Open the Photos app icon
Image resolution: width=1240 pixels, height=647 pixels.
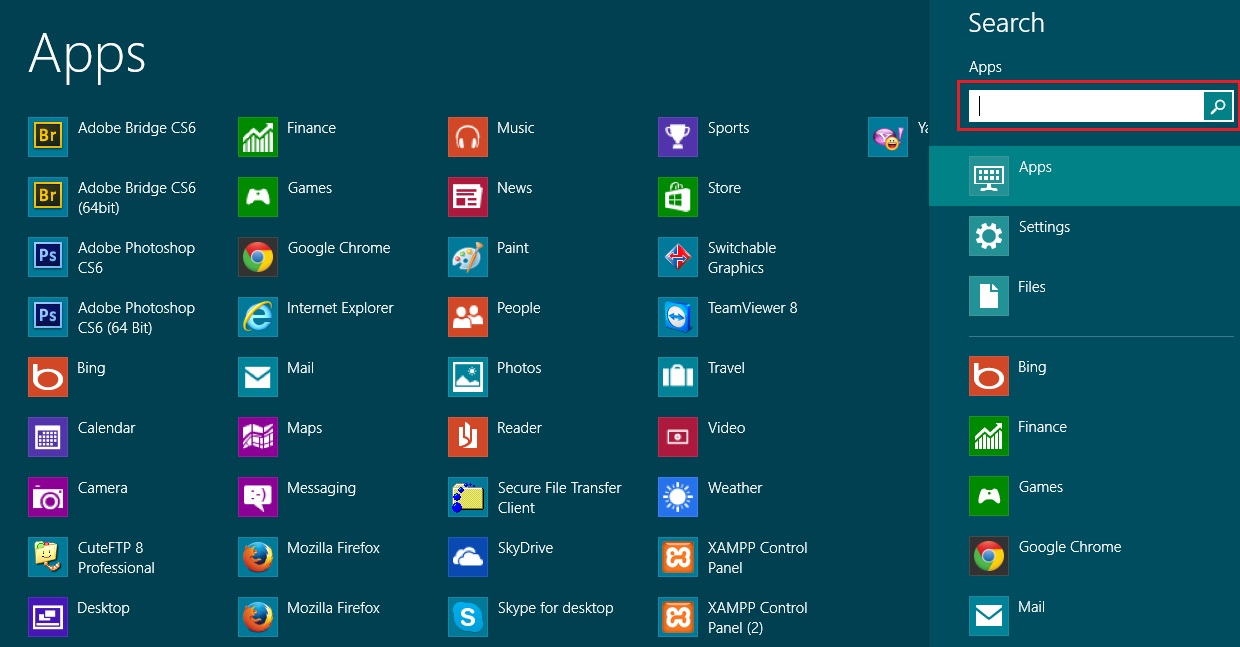tap(468, 377)
